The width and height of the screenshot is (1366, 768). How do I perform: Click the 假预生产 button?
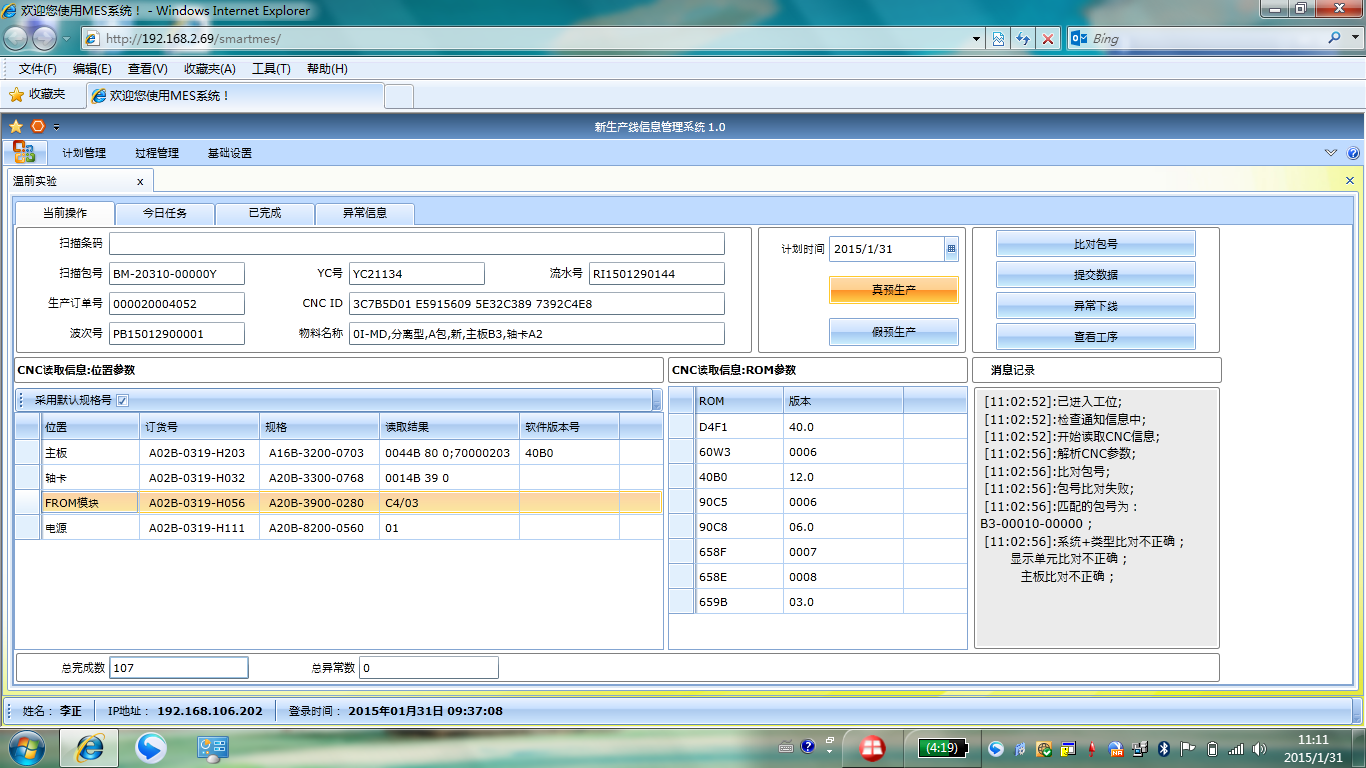pos(893,332)
